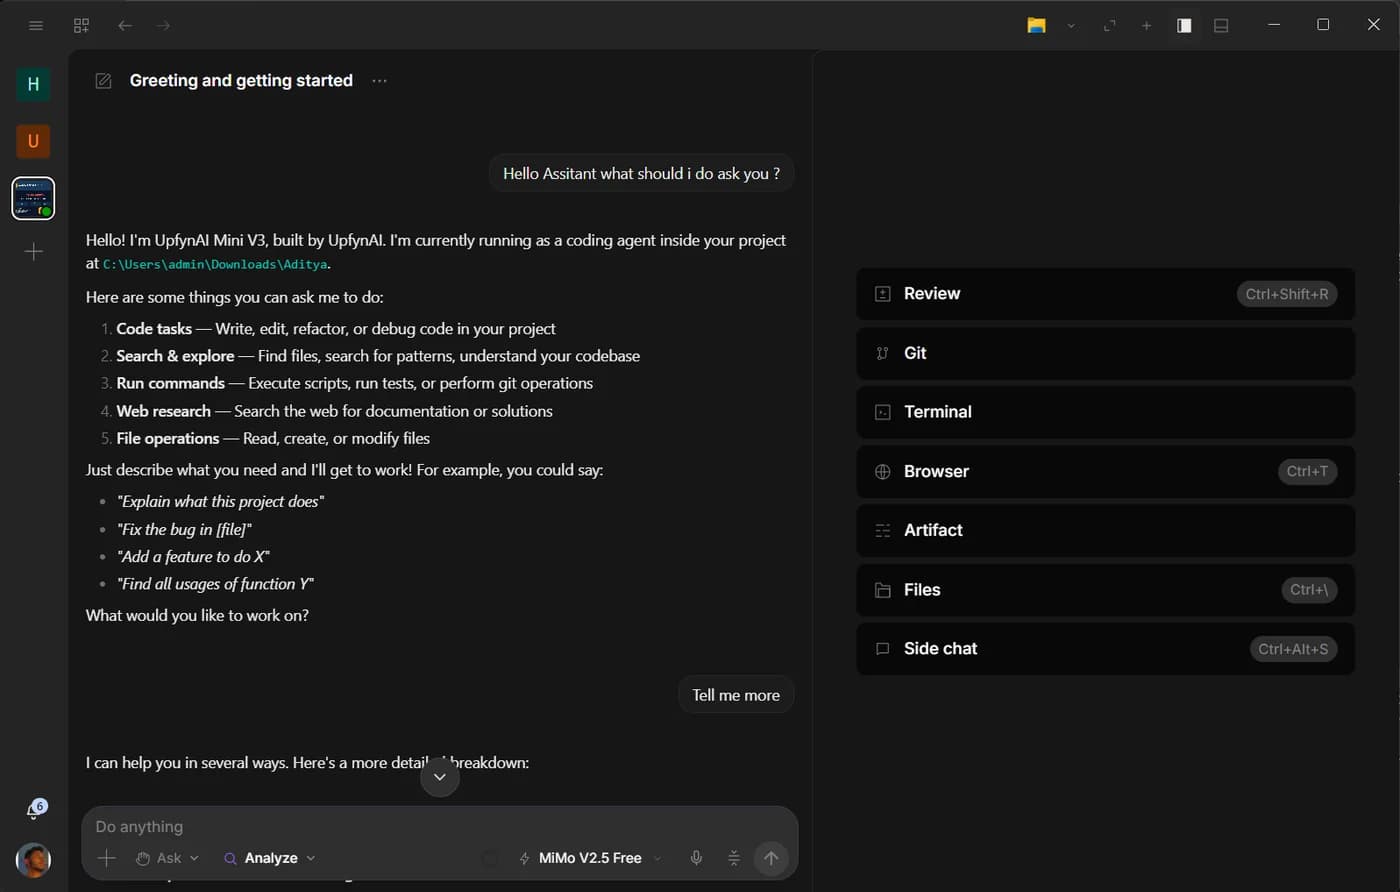The height and width of the screenshot is (892, 1400).
Task: Open Side chat
Action: [1105, 649]
